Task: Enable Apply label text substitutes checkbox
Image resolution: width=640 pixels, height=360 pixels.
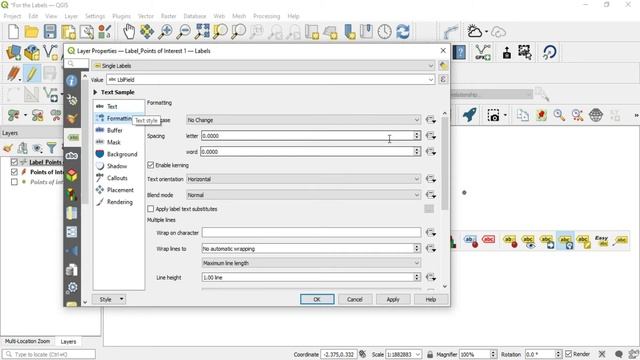Action: click(x=151, y=209)
